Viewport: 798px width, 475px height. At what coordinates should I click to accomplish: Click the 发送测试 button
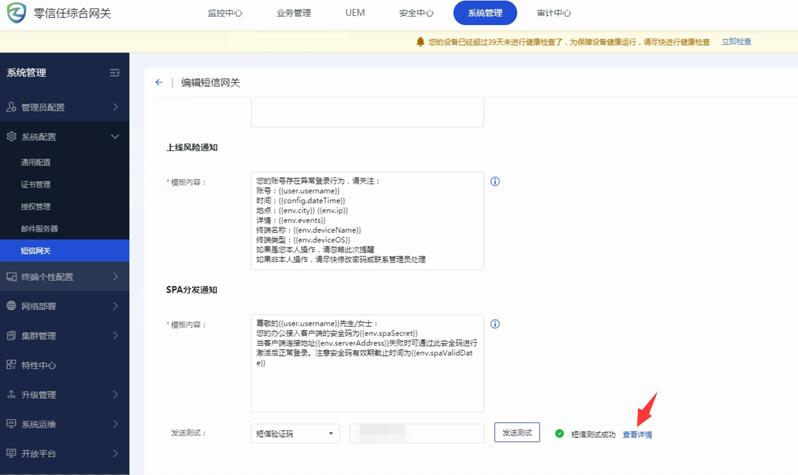tap(517, 433)
